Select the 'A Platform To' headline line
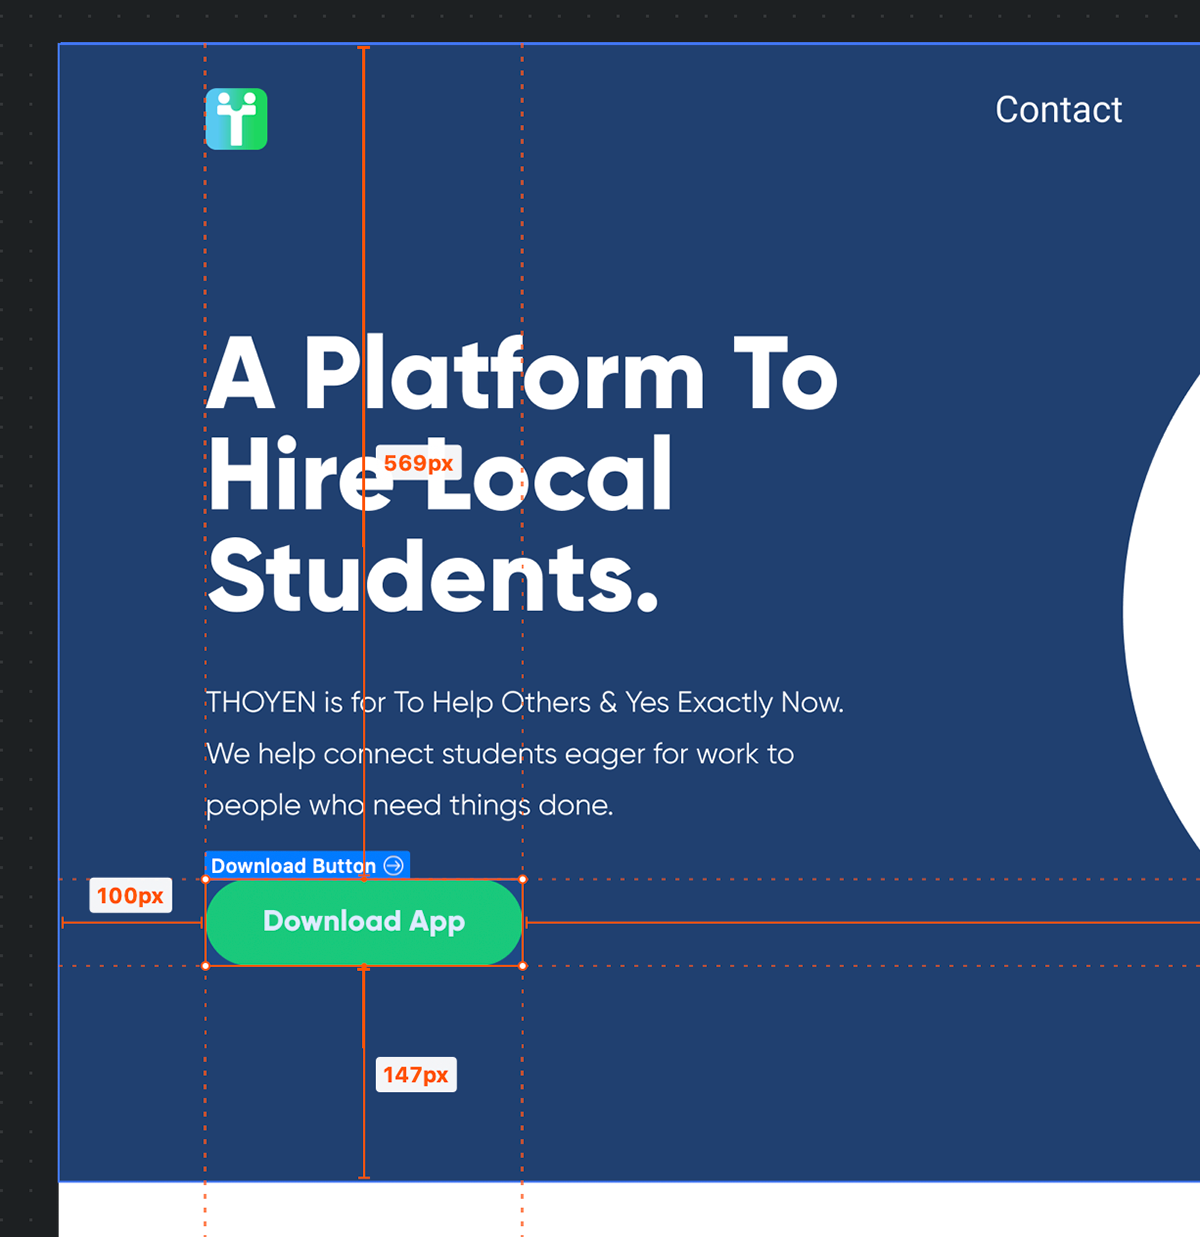This screenshot has width=1200, height=1237. coord(522,373)
